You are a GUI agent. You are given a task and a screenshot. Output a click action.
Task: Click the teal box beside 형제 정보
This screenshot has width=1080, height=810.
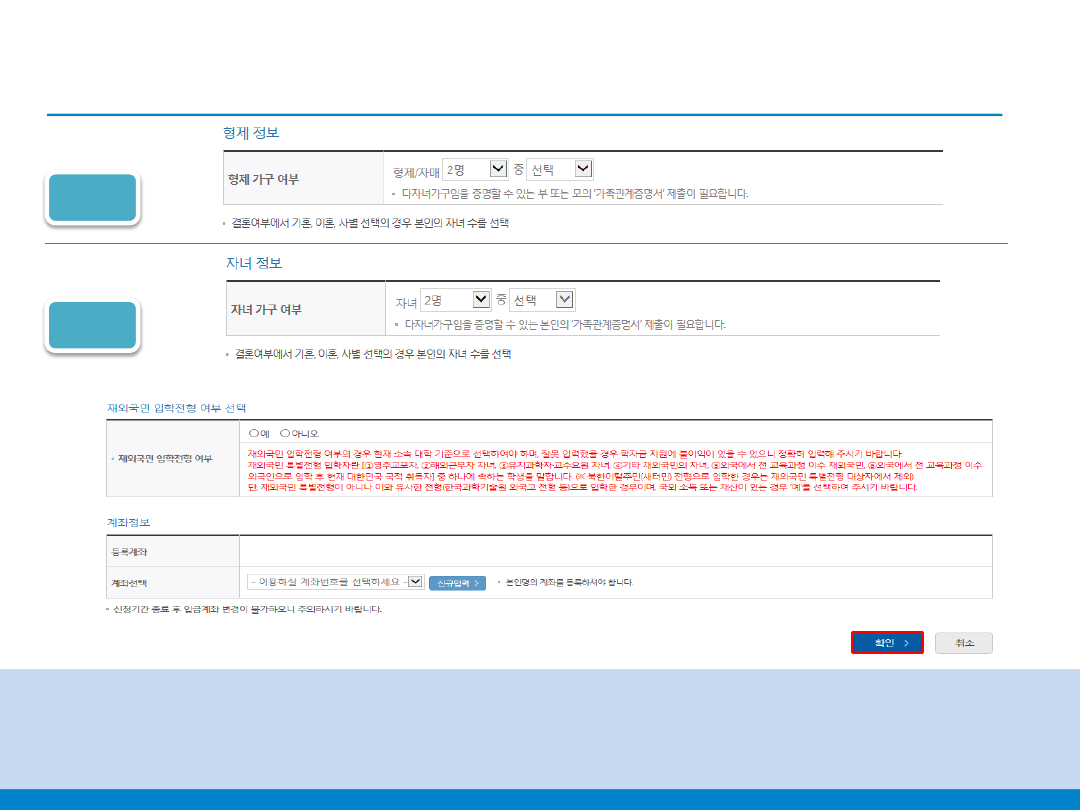point(96,198)
